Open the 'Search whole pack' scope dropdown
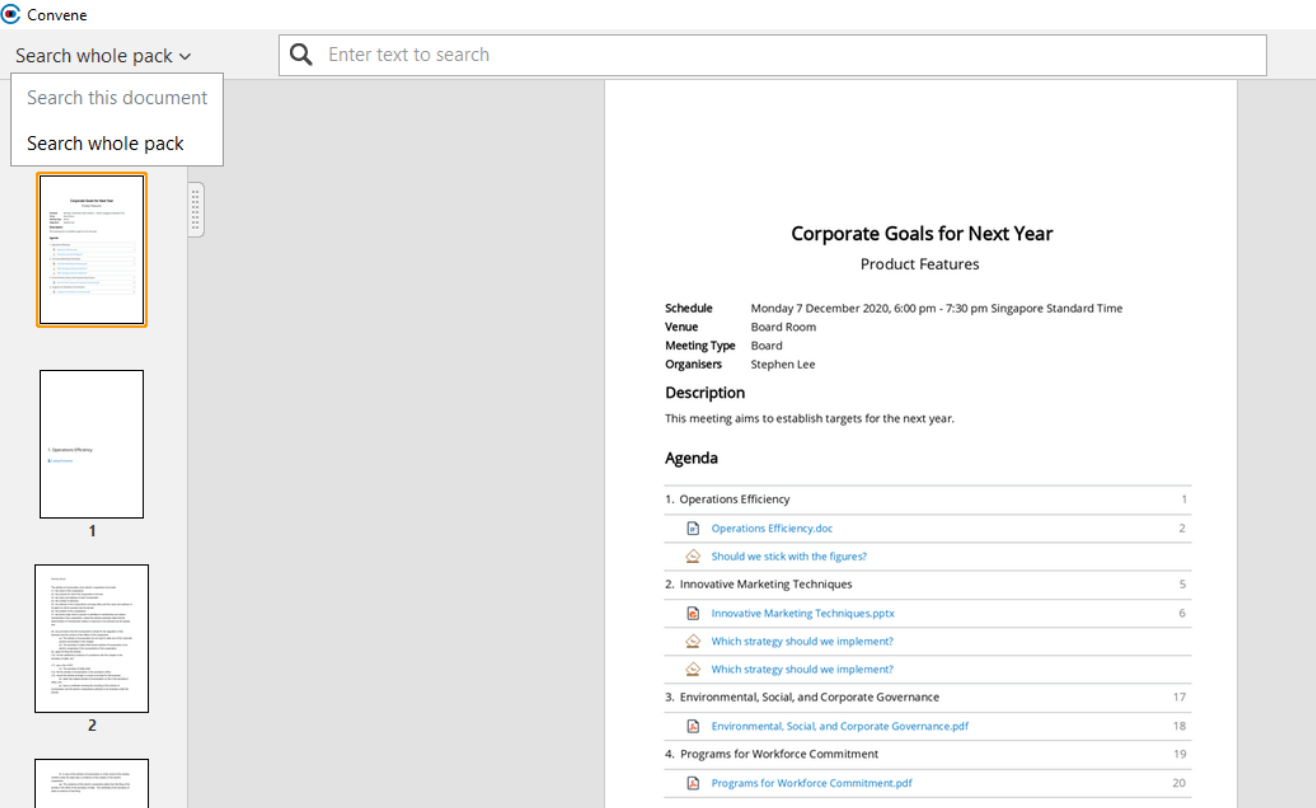The height and width of the screenshot is (808, 1316). tap(102, 56)
